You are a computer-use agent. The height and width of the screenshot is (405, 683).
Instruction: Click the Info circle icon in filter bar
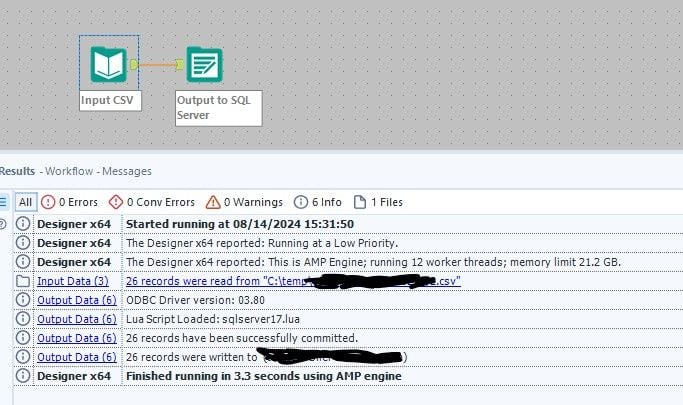click(301, 202)
